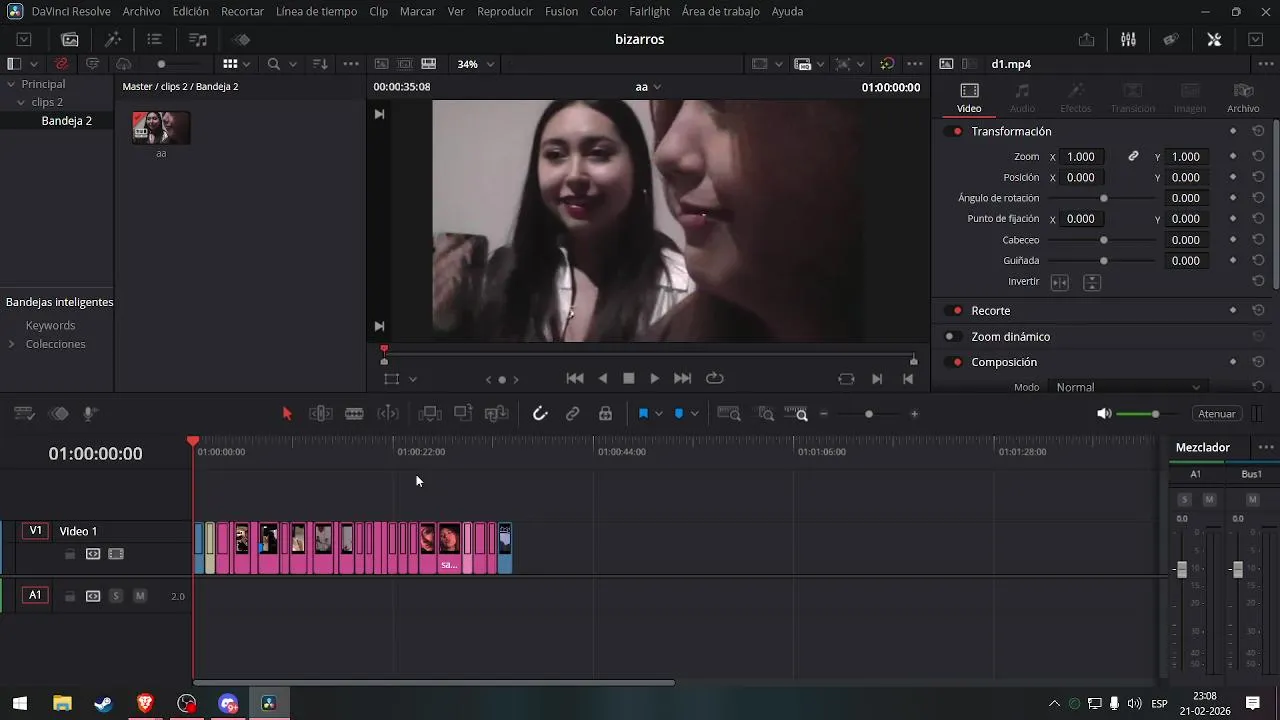Screen dimensions: 1280x720
Task: Click the Insert Clip icon
Action: pos(430,413)
